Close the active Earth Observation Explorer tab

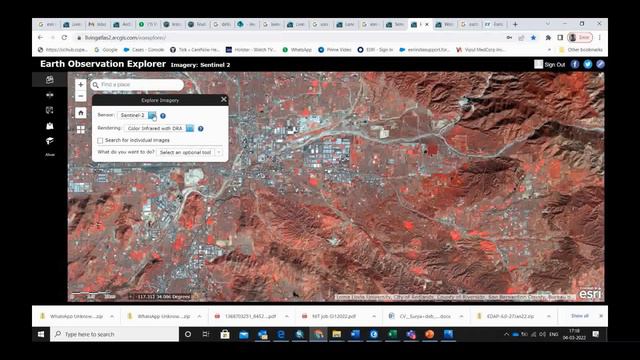coord(427,24)
